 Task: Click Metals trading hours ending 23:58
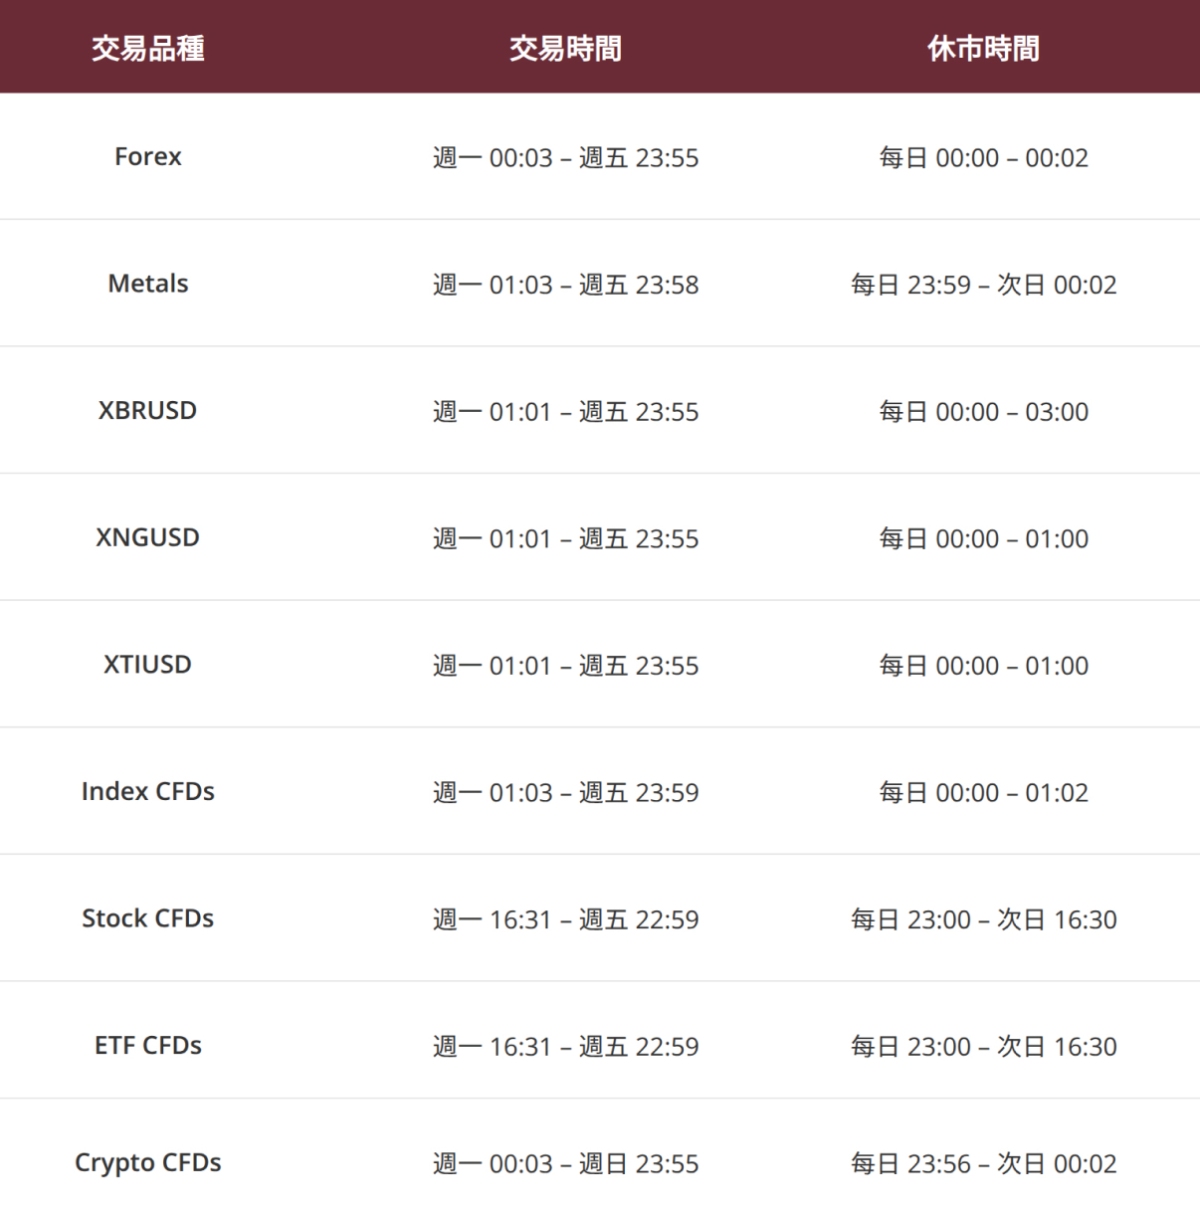point(565,285)
